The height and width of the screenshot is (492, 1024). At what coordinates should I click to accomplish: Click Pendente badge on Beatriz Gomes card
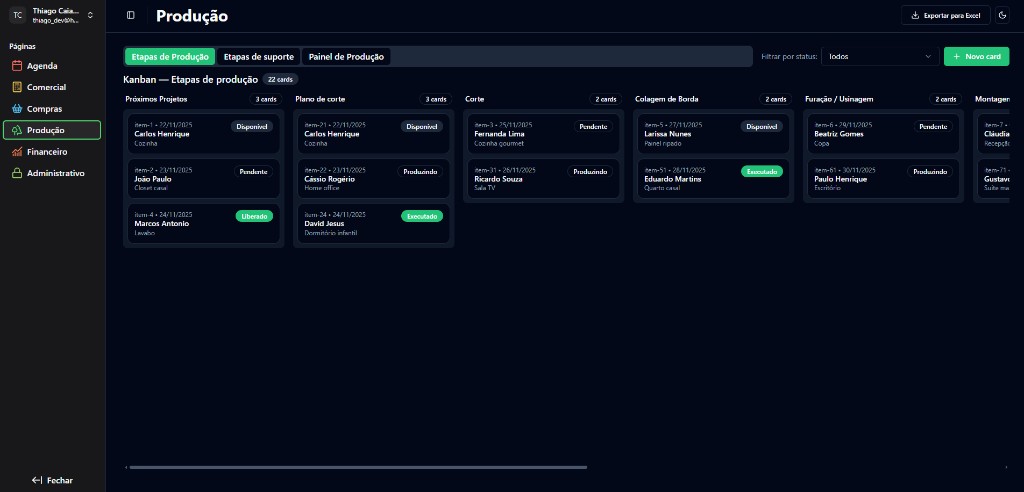pos(933,127)
